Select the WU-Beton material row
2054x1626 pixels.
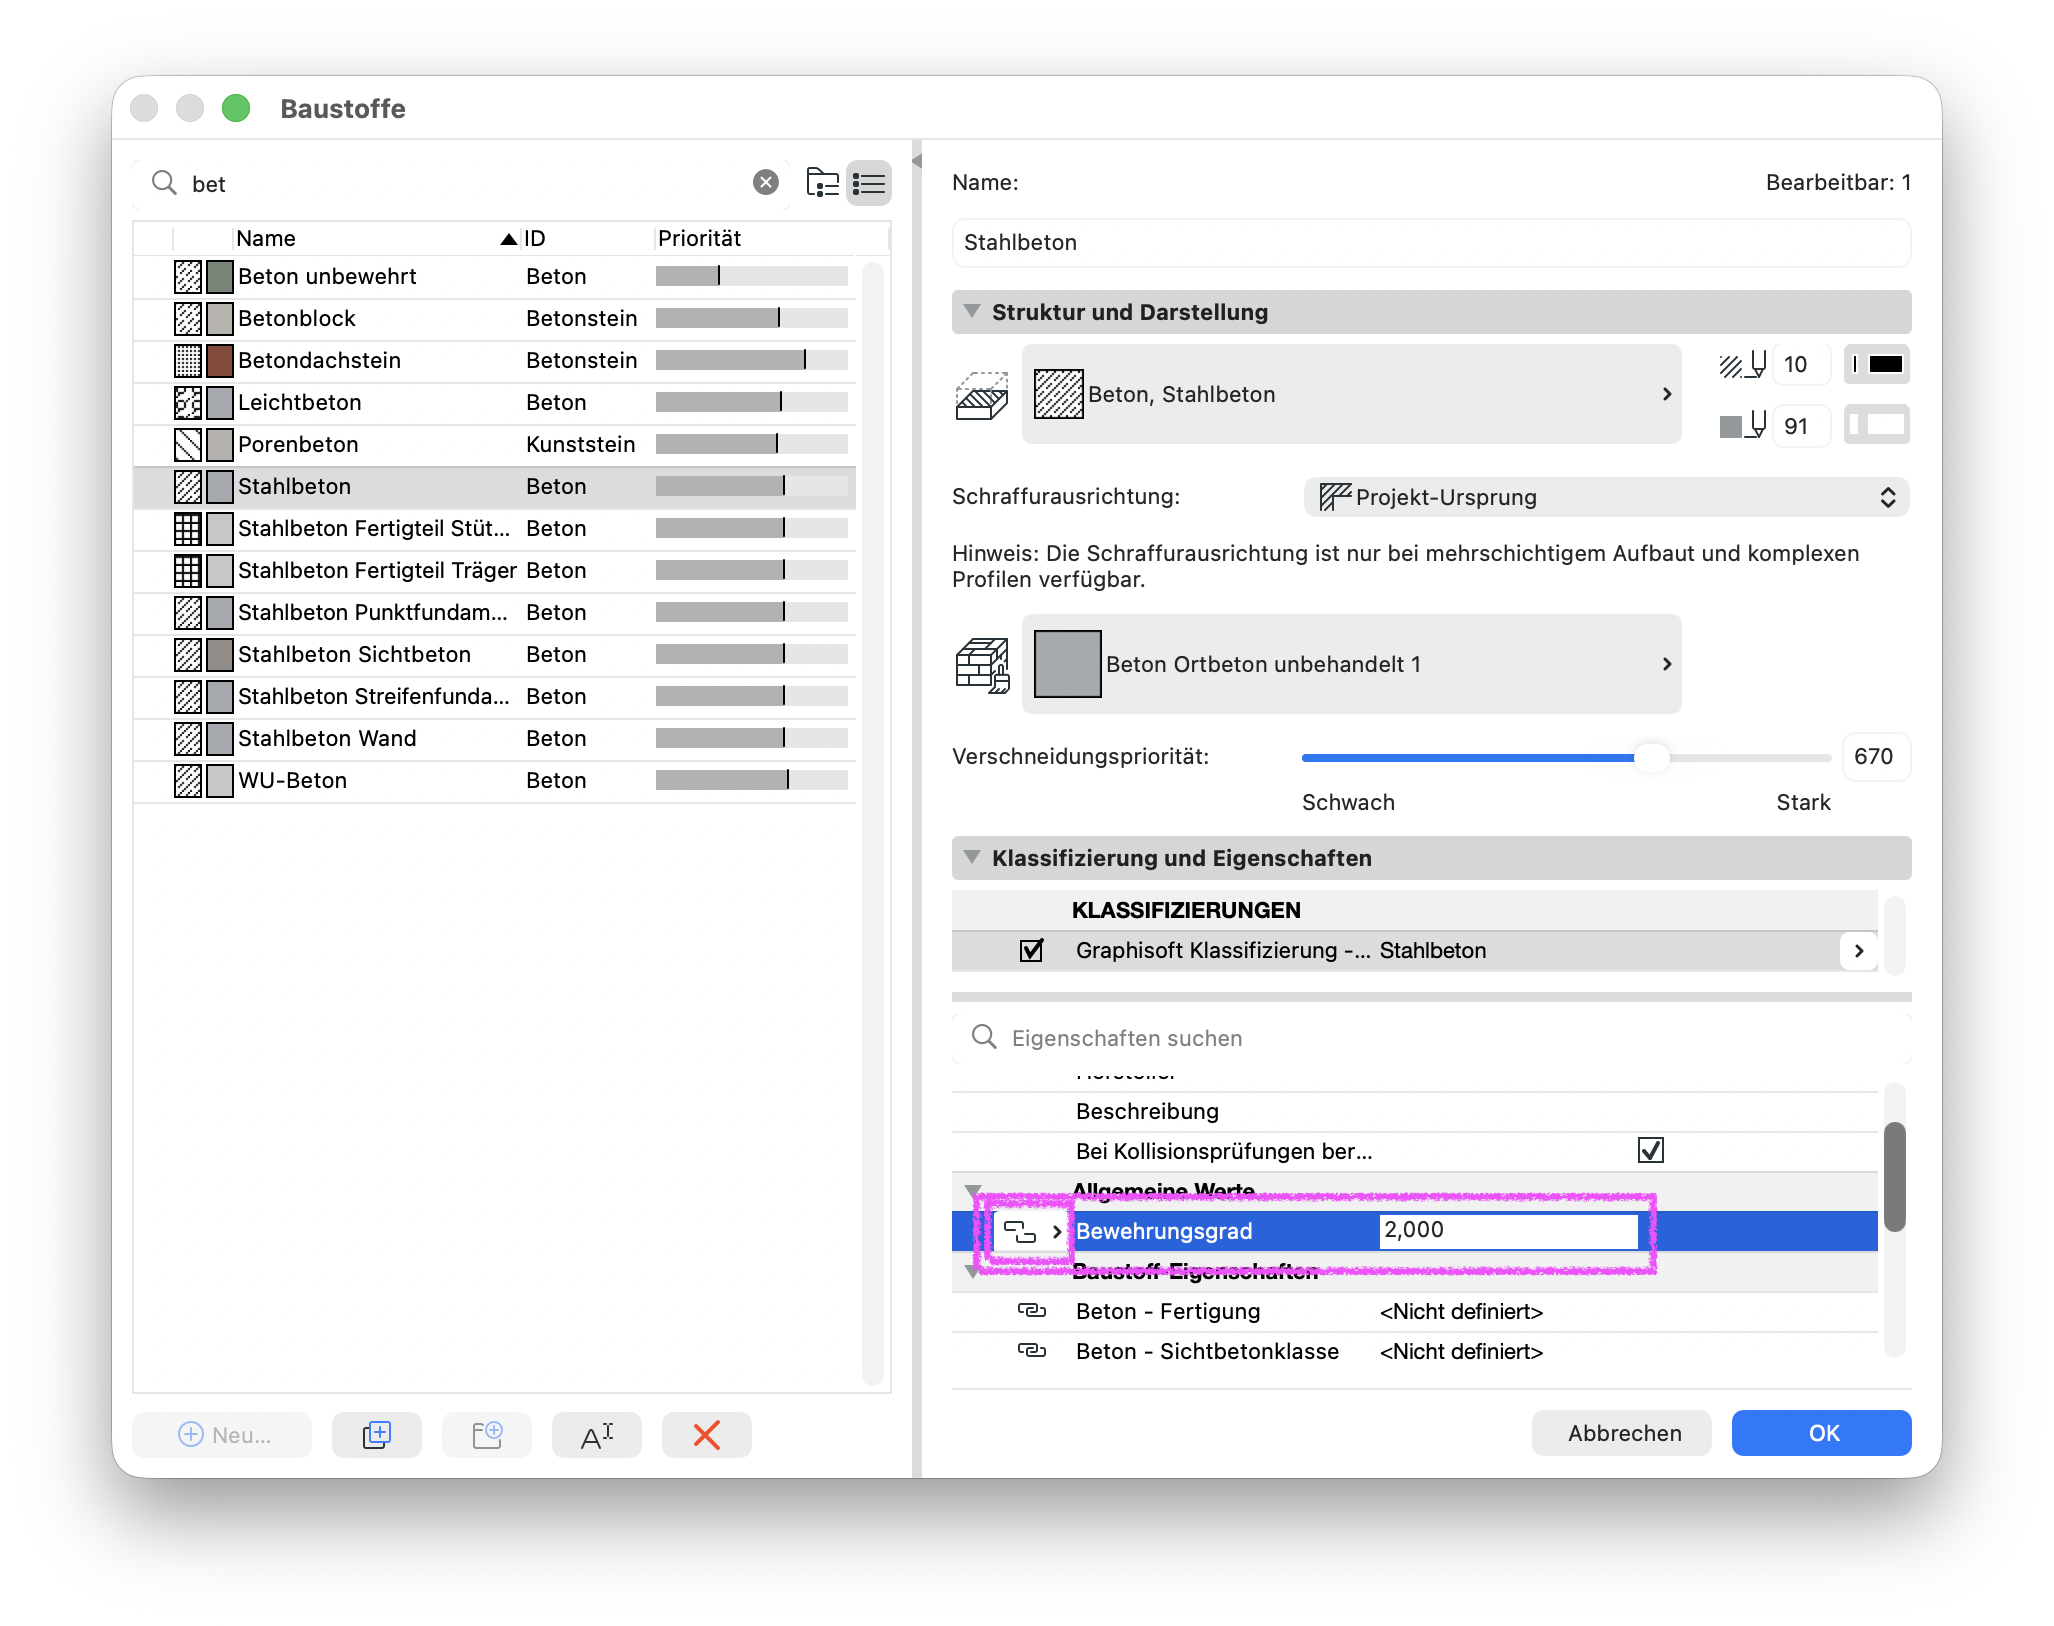(495, 780)
